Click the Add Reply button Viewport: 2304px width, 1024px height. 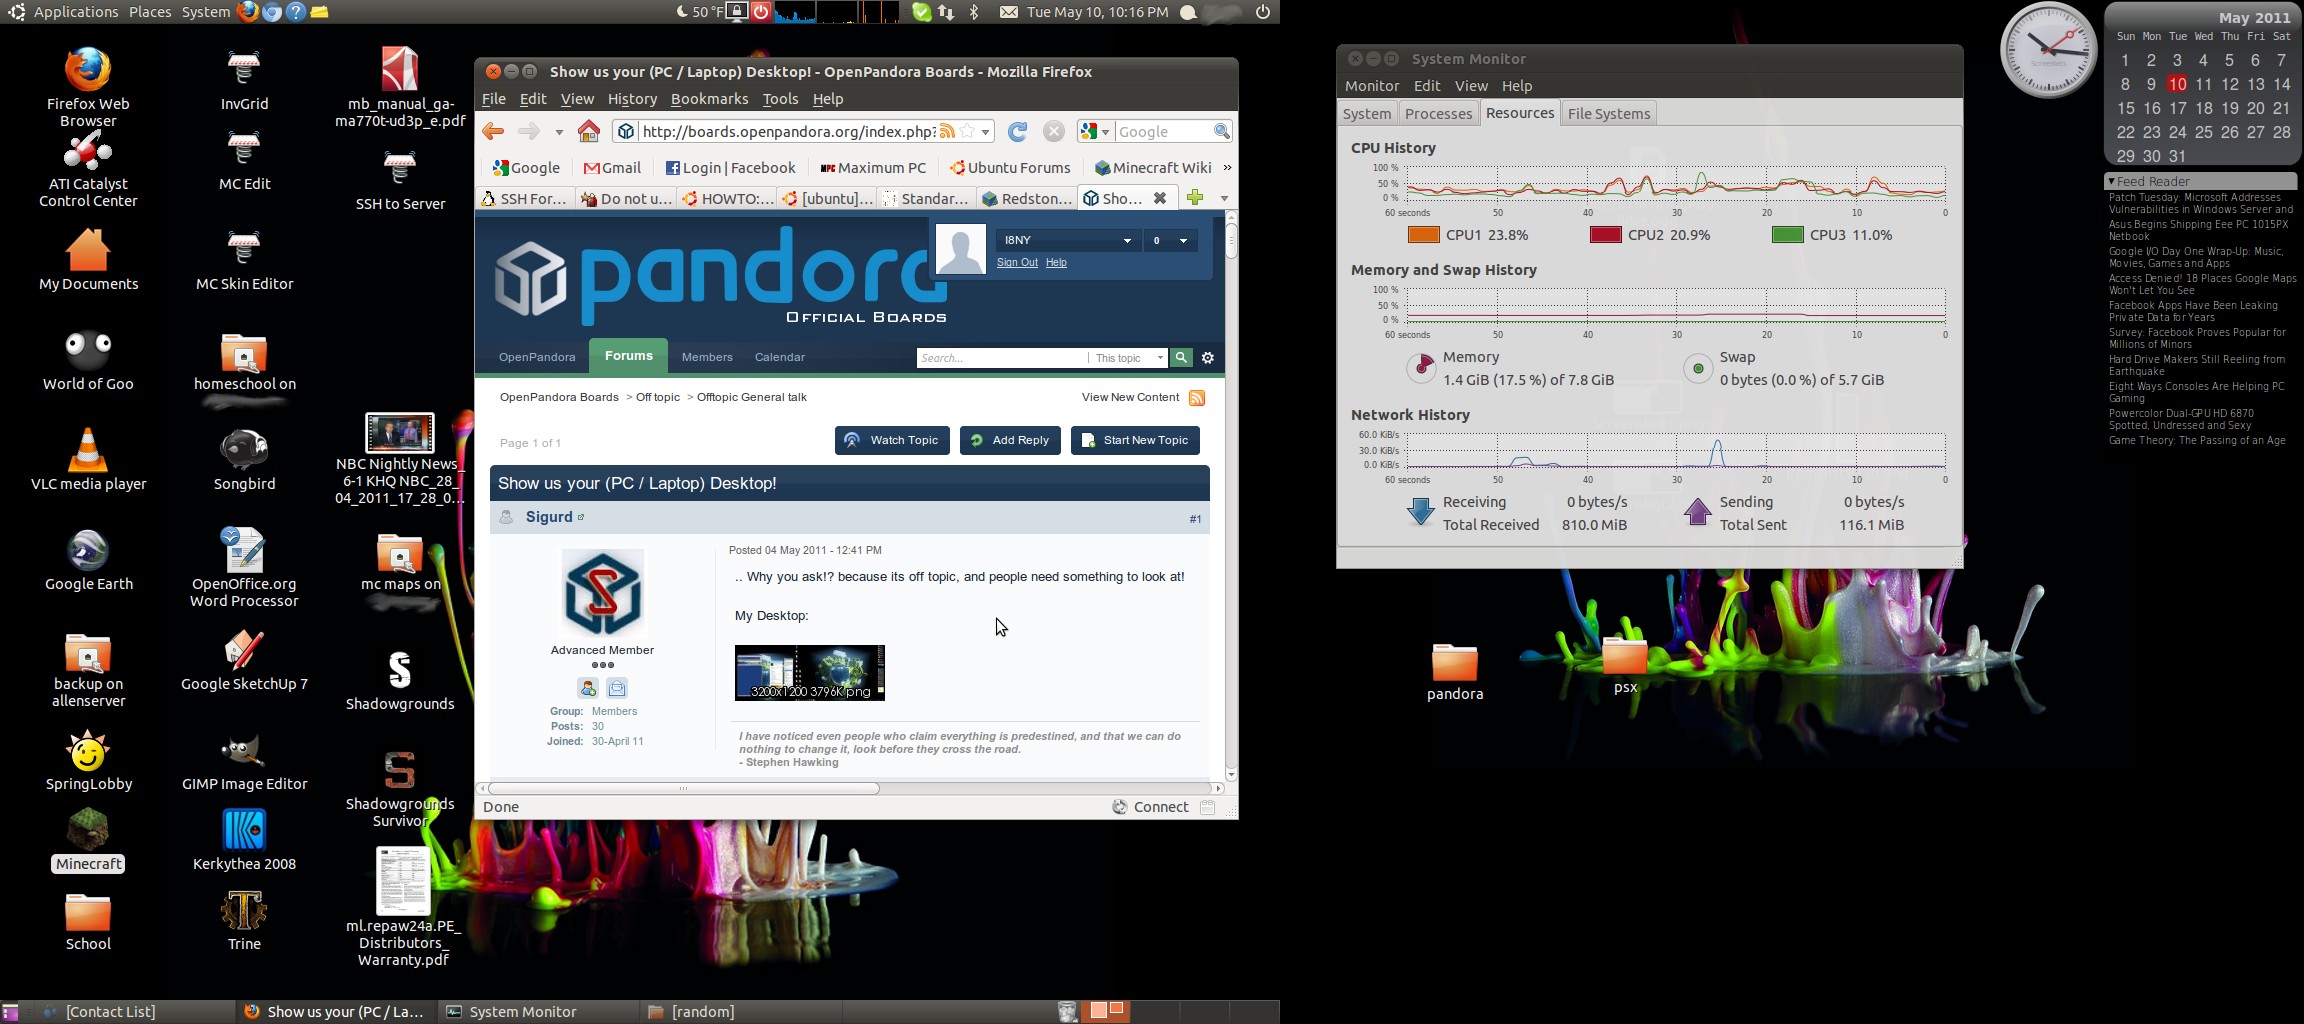[1010, 441]
